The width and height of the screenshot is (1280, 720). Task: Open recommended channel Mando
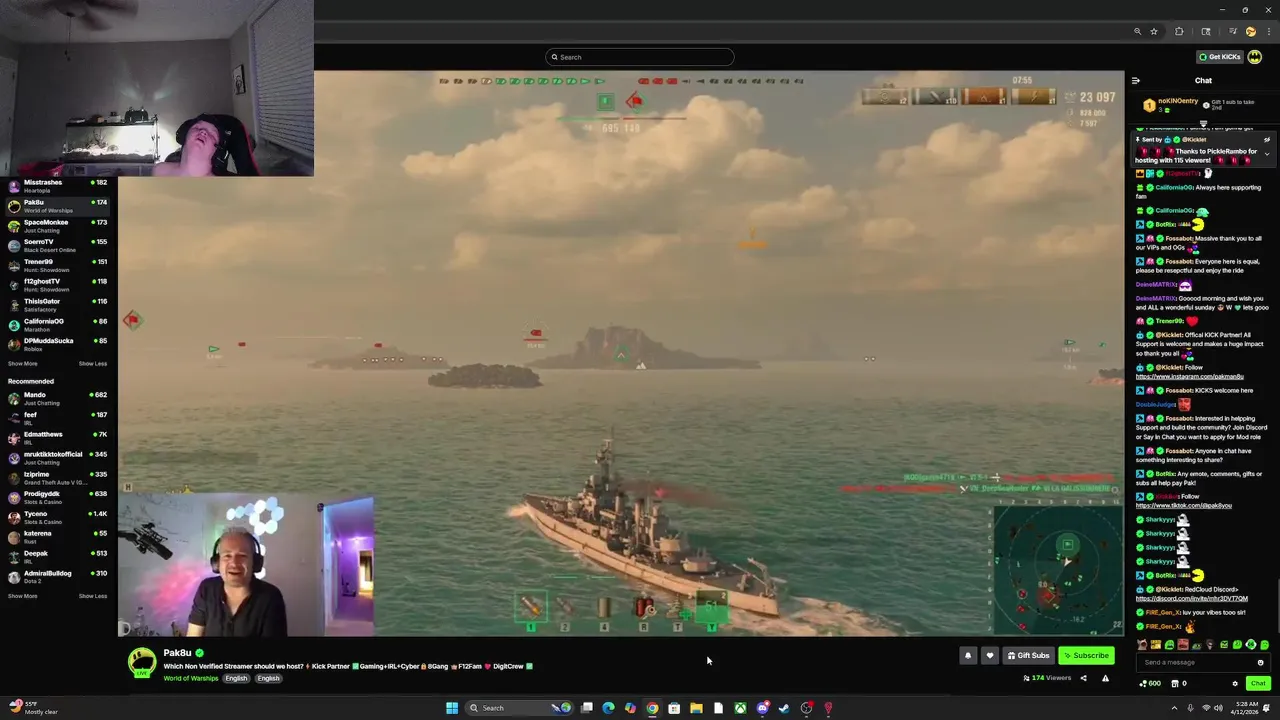(58, 398)
